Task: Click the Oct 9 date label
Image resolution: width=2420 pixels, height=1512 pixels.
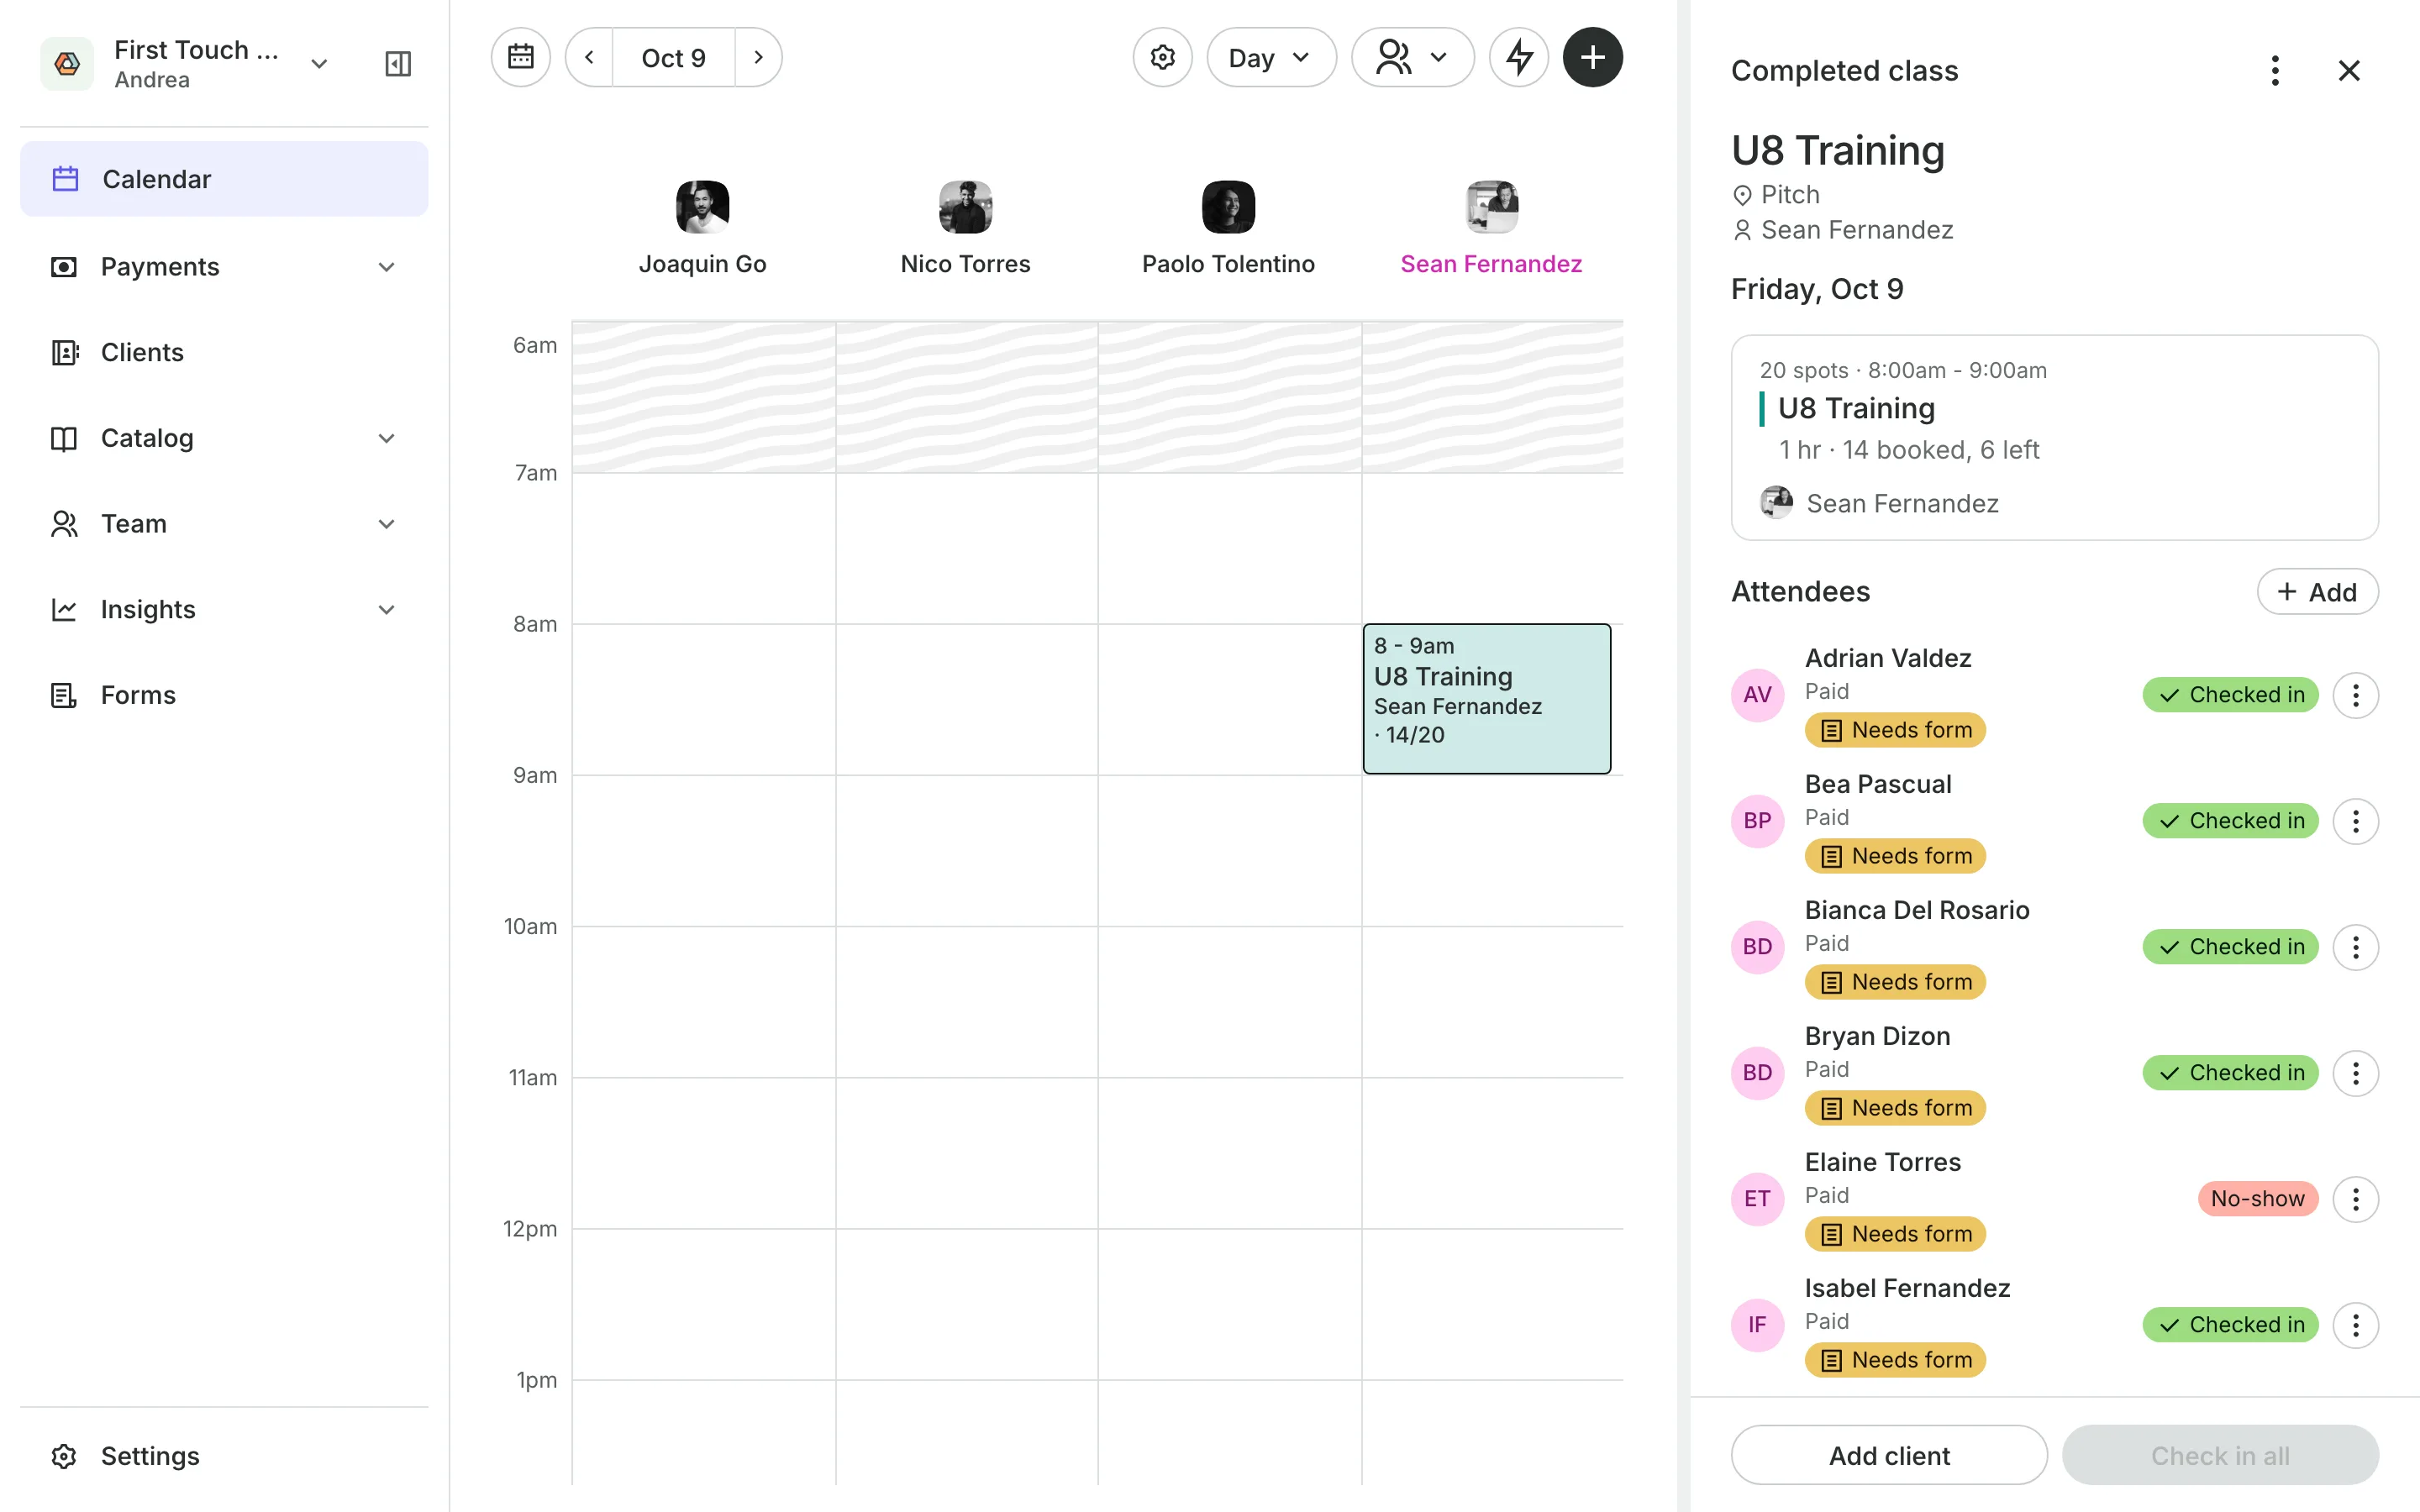Action: [673, 58]
